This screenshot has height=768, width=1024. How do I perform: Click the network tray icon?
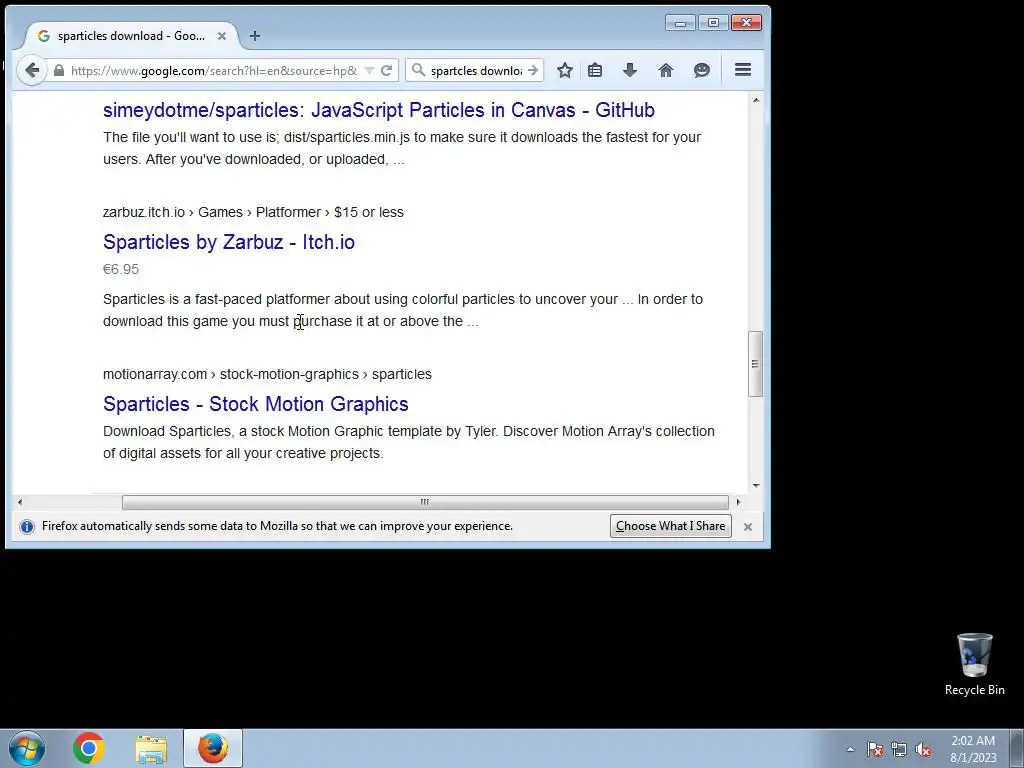point(899,749)
